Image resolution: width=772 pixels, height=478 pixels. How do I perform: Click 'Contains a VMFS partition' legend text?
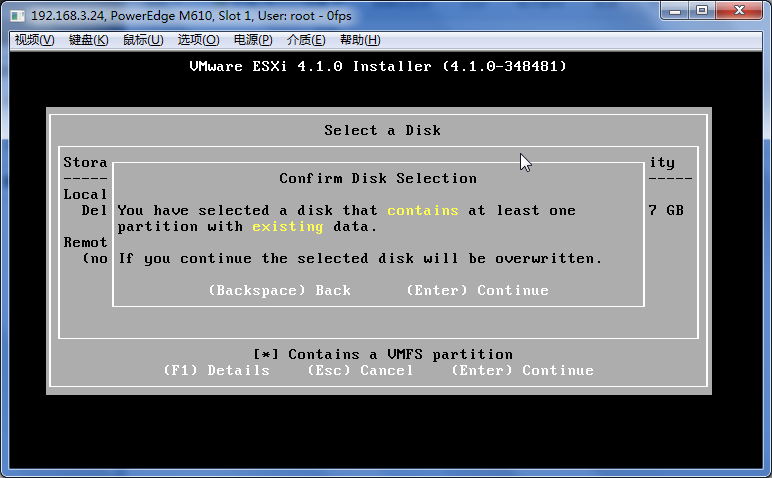[x=400, y=354]
